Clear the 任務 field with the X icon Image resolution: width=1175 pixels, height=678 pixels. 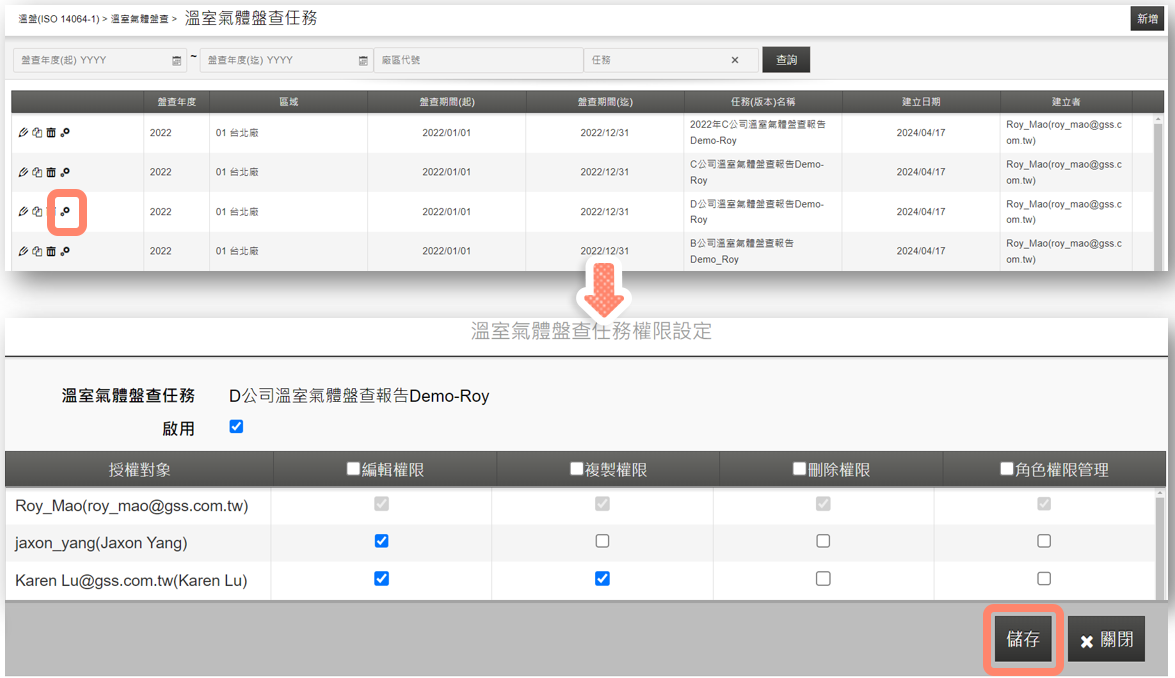tap(735, 60)
